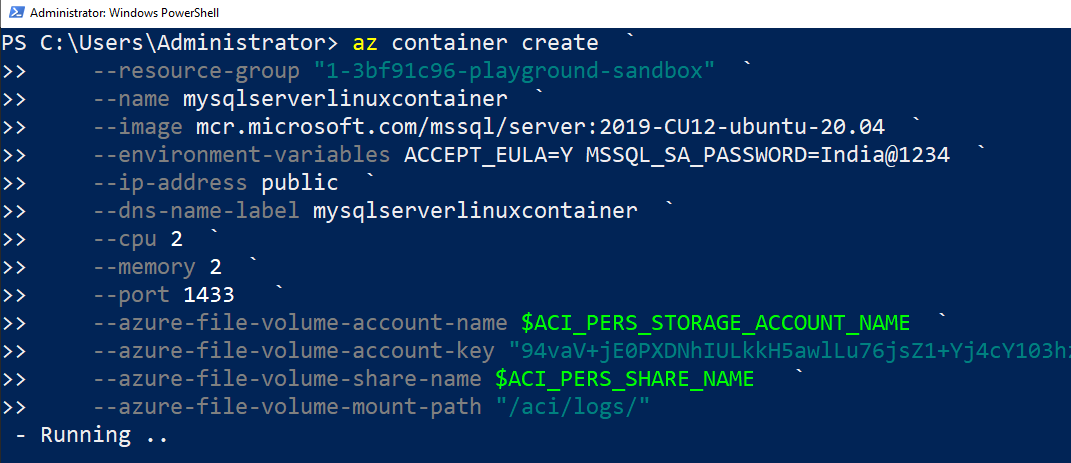This screenshot has width=1071, height=463.
Task: Click the PS C:\Users\Administrator prompt text
Action: (169, 43)
